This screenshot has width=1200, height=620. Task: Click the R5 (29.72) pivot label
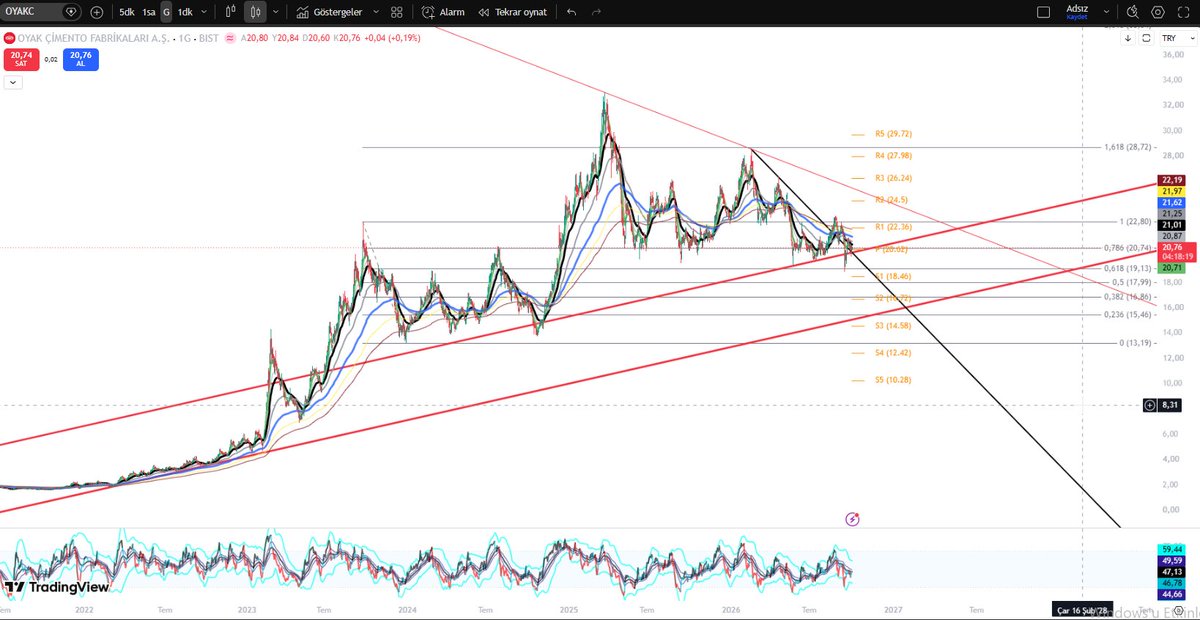(893, 133)
